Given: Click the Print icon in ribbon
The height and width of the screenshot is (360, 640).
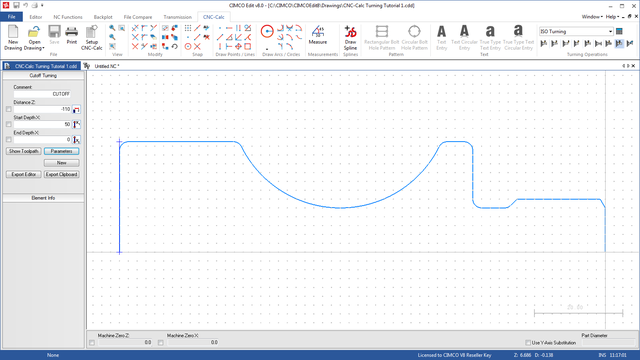Looking at the screenshot, I should [x=71, y=35].
